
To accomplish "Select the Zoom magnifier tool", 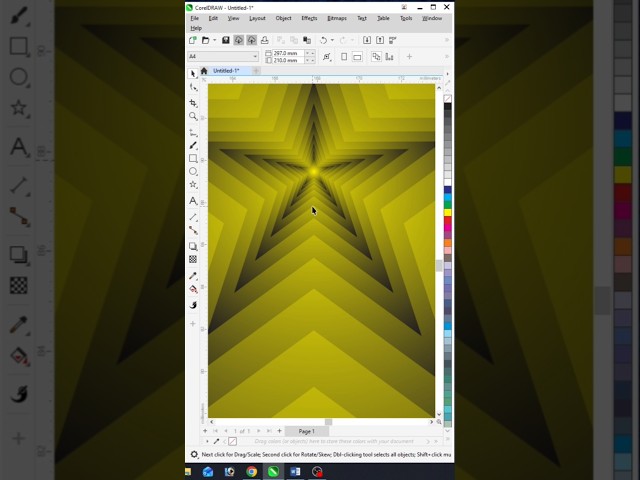I will pyautogui.click(x=193, y=116).
